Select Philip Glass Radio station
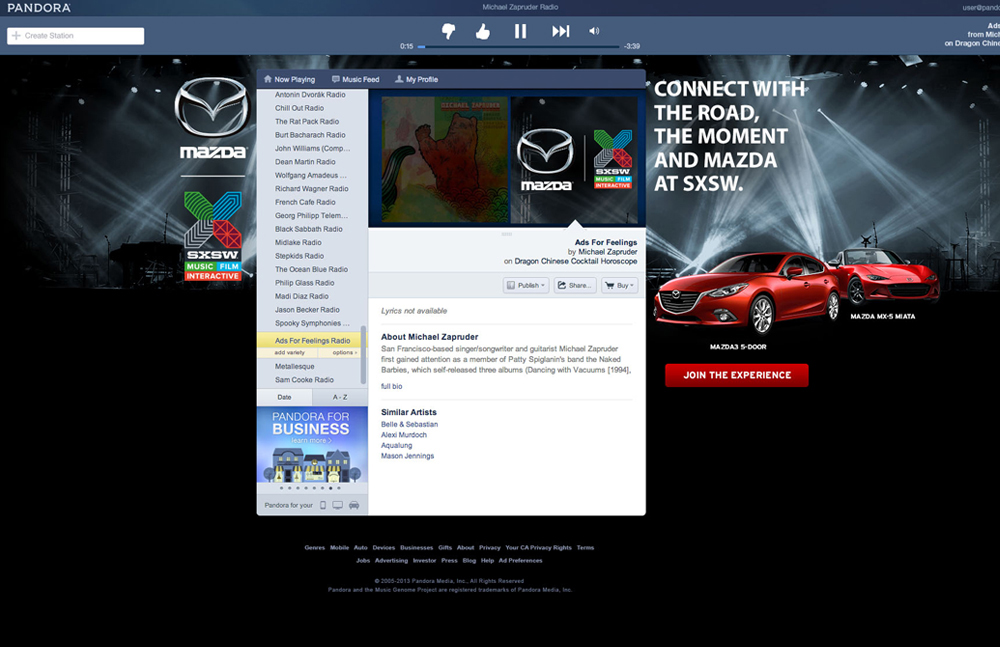Screen dimensions: 1000x647 point(304,283)
